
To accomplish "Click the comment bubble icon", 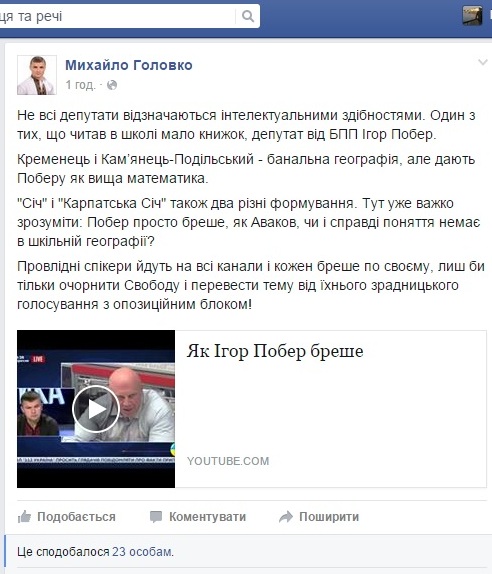I will (156, 517).
